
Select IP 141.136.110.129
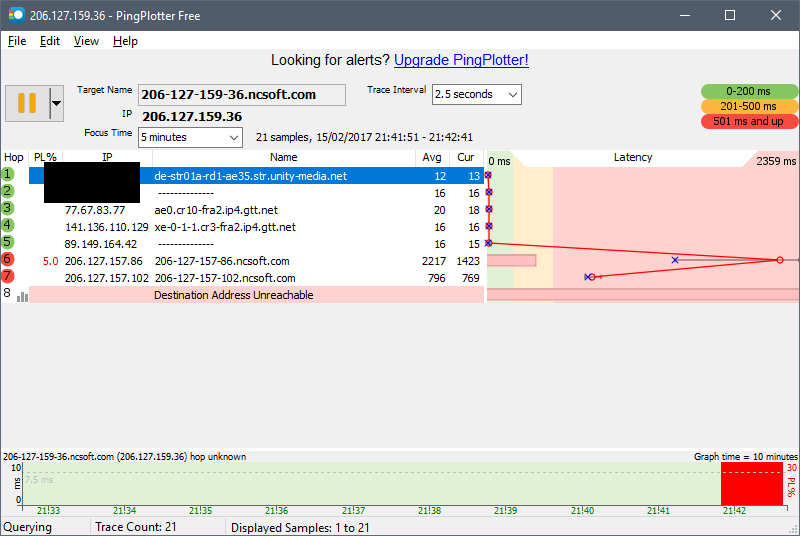point(107,227)
